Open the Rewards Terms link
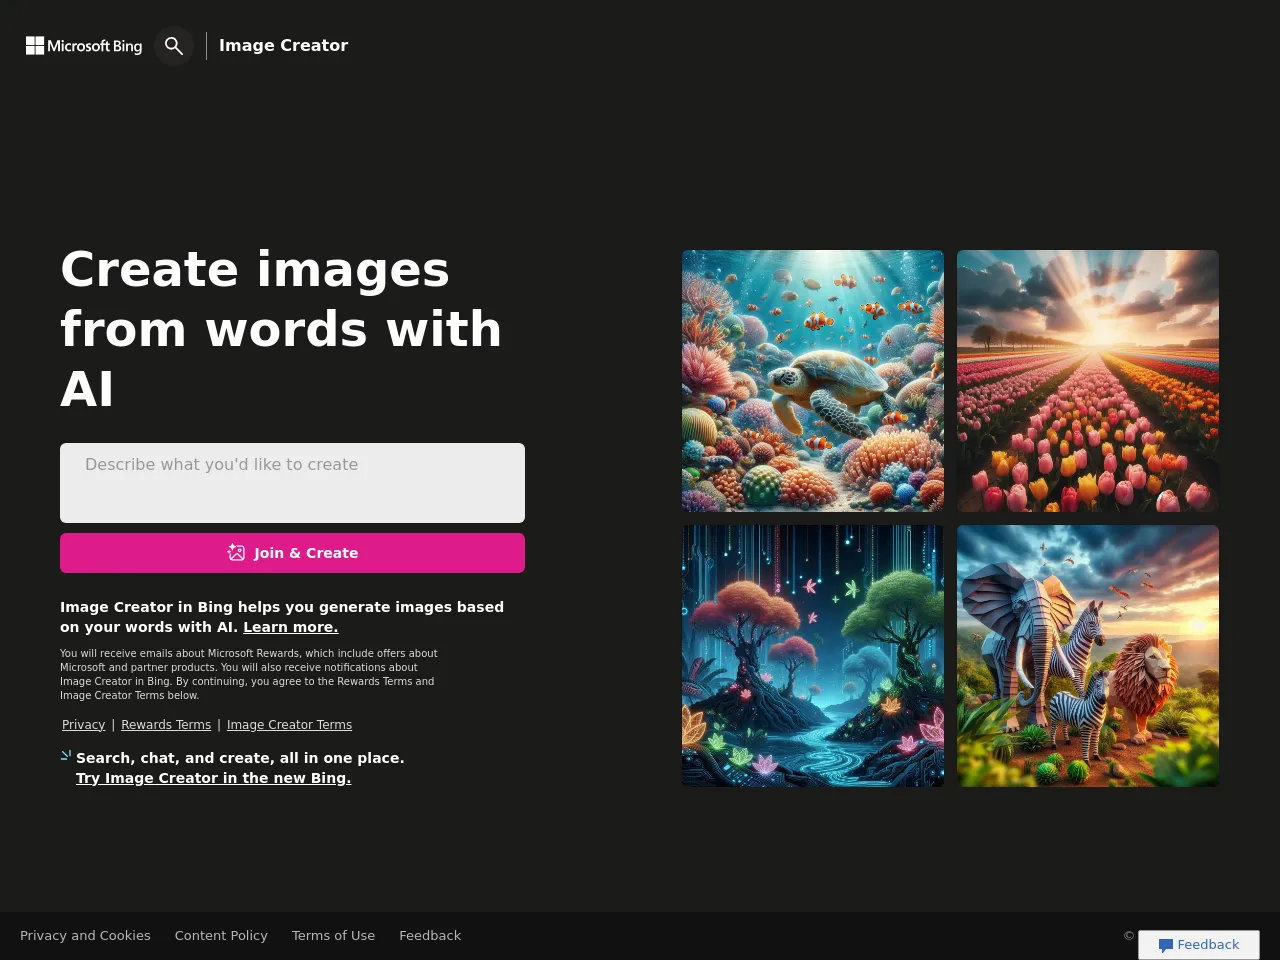Viewport: 1280px width, 960px height. click(166, 725)
